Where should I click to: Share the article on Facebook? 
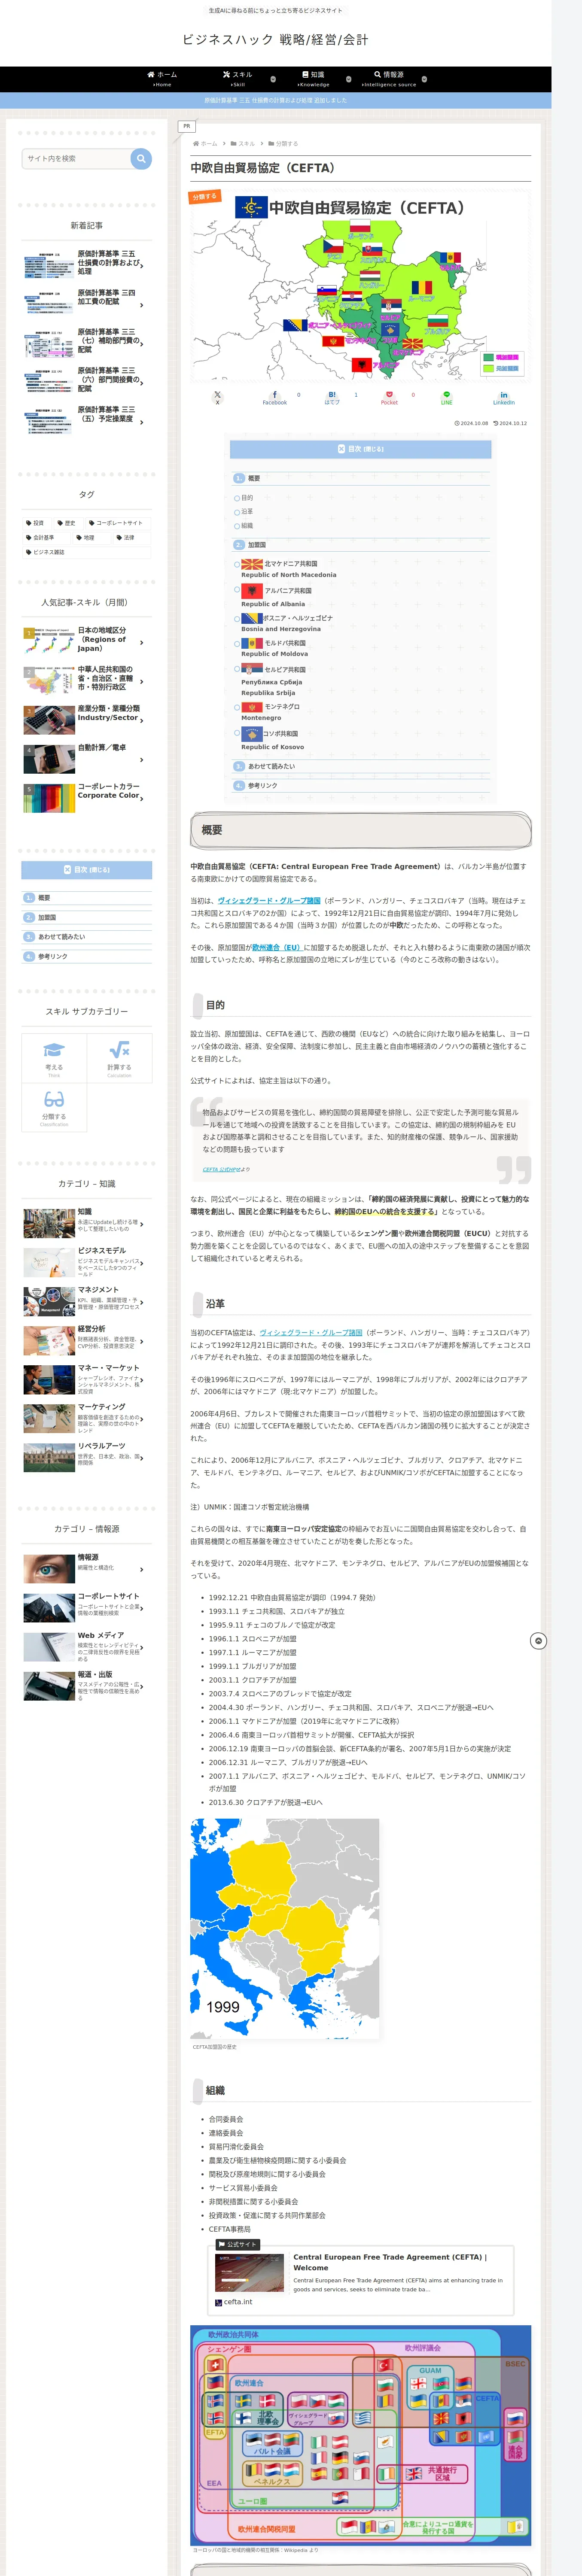[x=275, y=397]
